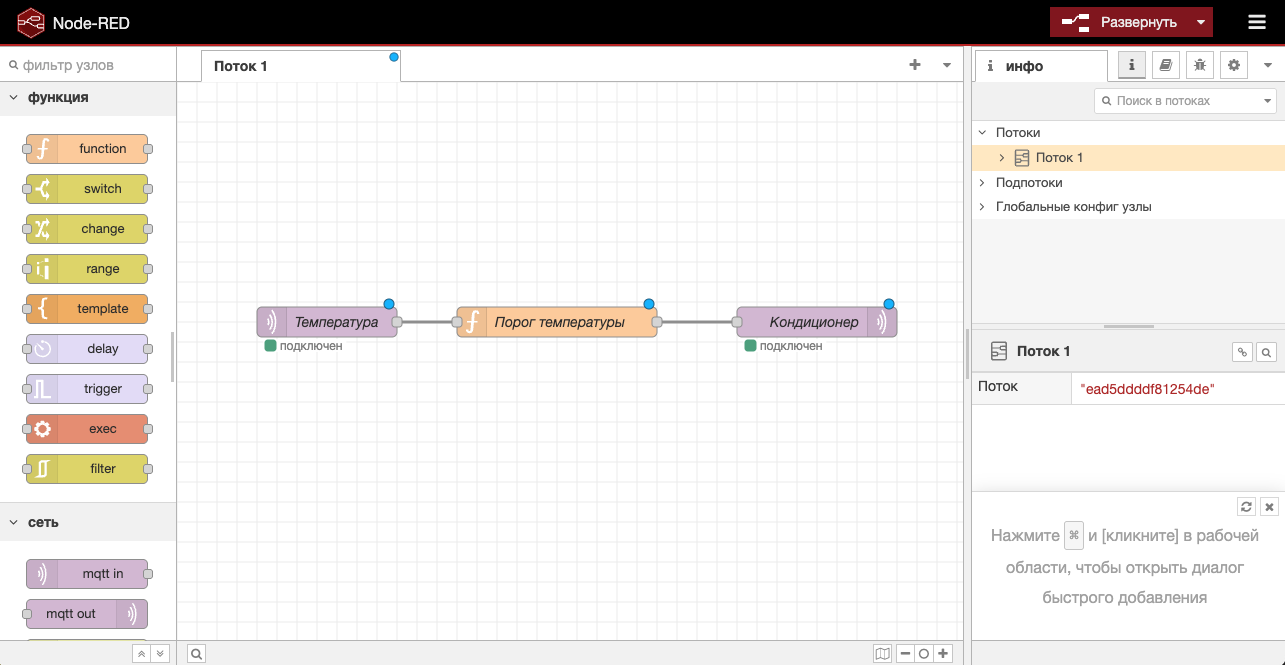The image size is (1285, 665).
Task: Toggle the navigator map view
Action: click(882, 653)
